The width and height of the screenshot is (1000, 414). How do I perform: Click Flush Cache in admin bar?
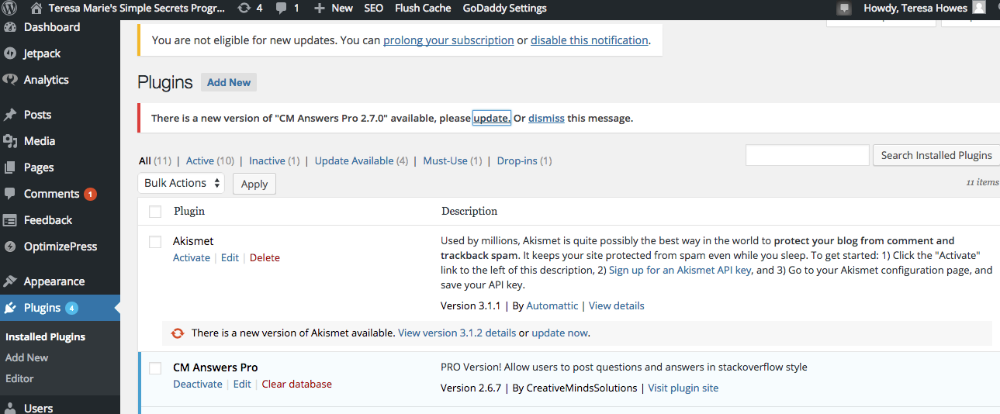[423, 8]
